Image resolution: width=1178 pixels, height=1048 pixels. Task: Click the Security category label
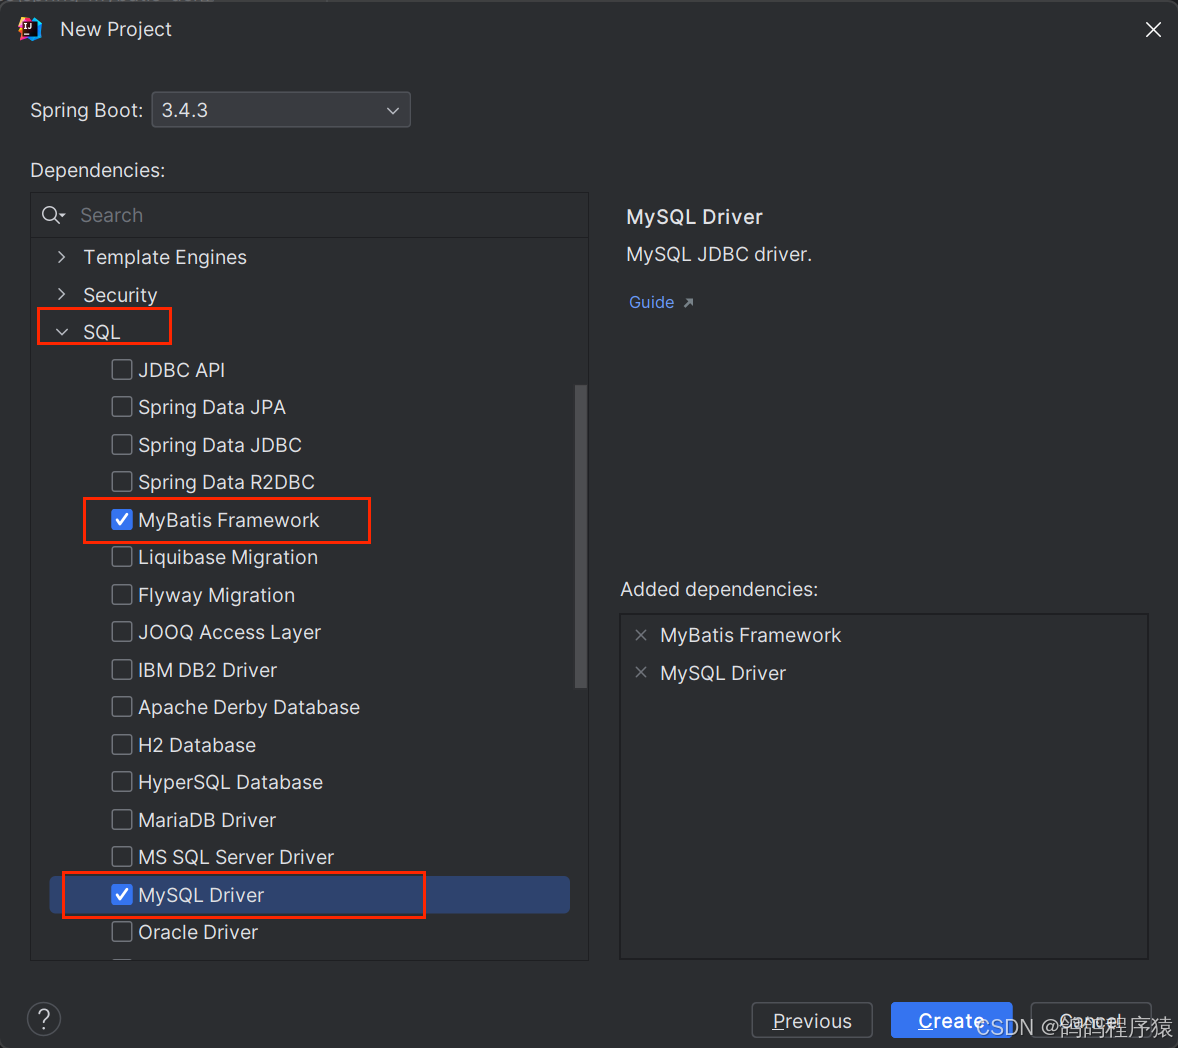[120, 295]
